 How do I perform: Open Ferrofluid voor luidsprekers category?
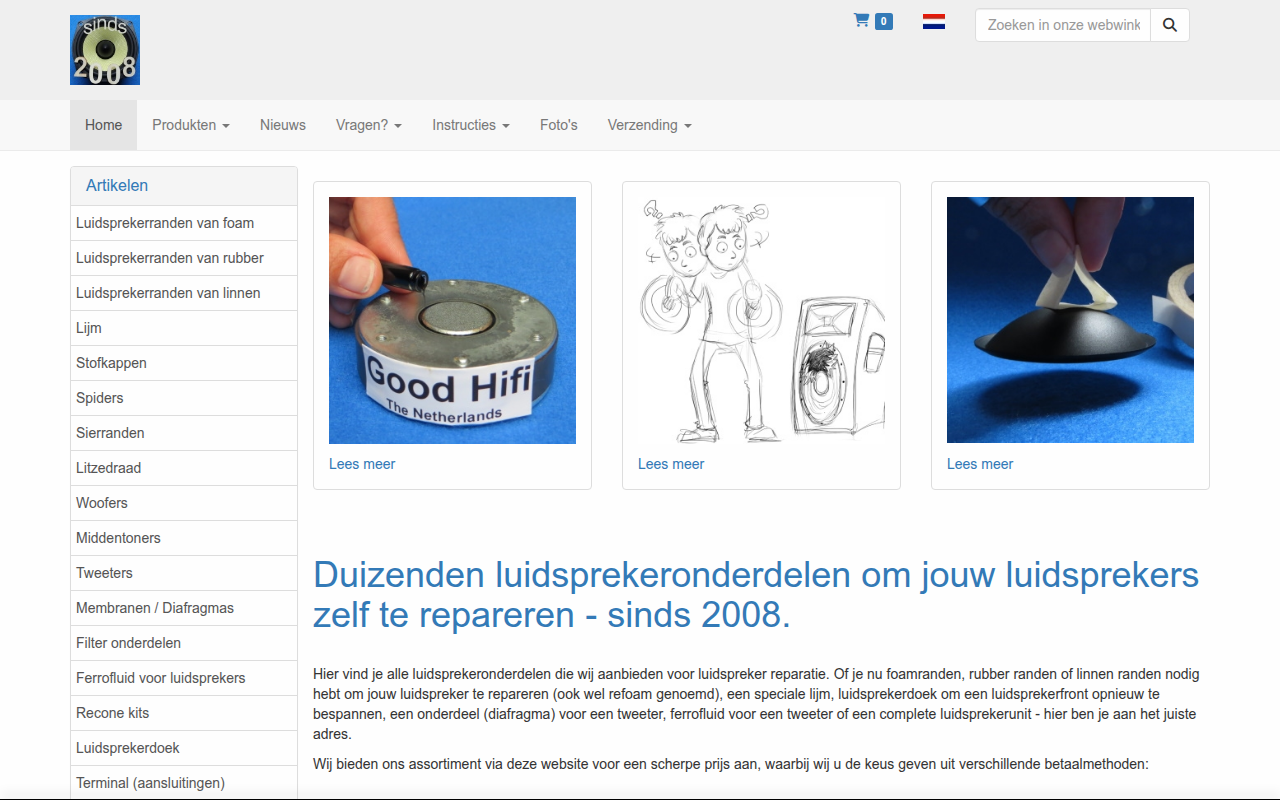pyautogui.click(x=184, y=678)
